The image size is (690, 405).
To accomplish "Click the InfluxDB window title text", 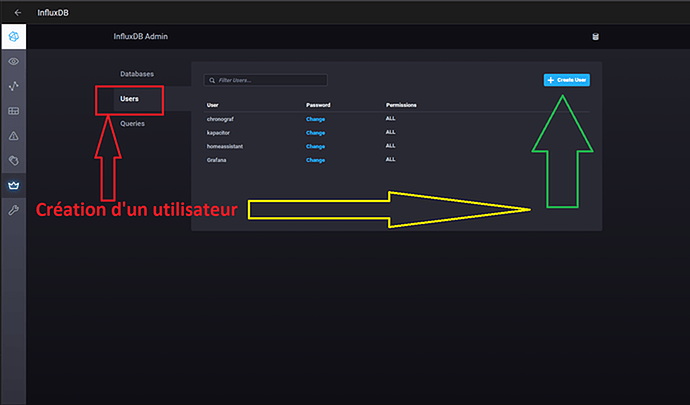I will click(53, 13).
